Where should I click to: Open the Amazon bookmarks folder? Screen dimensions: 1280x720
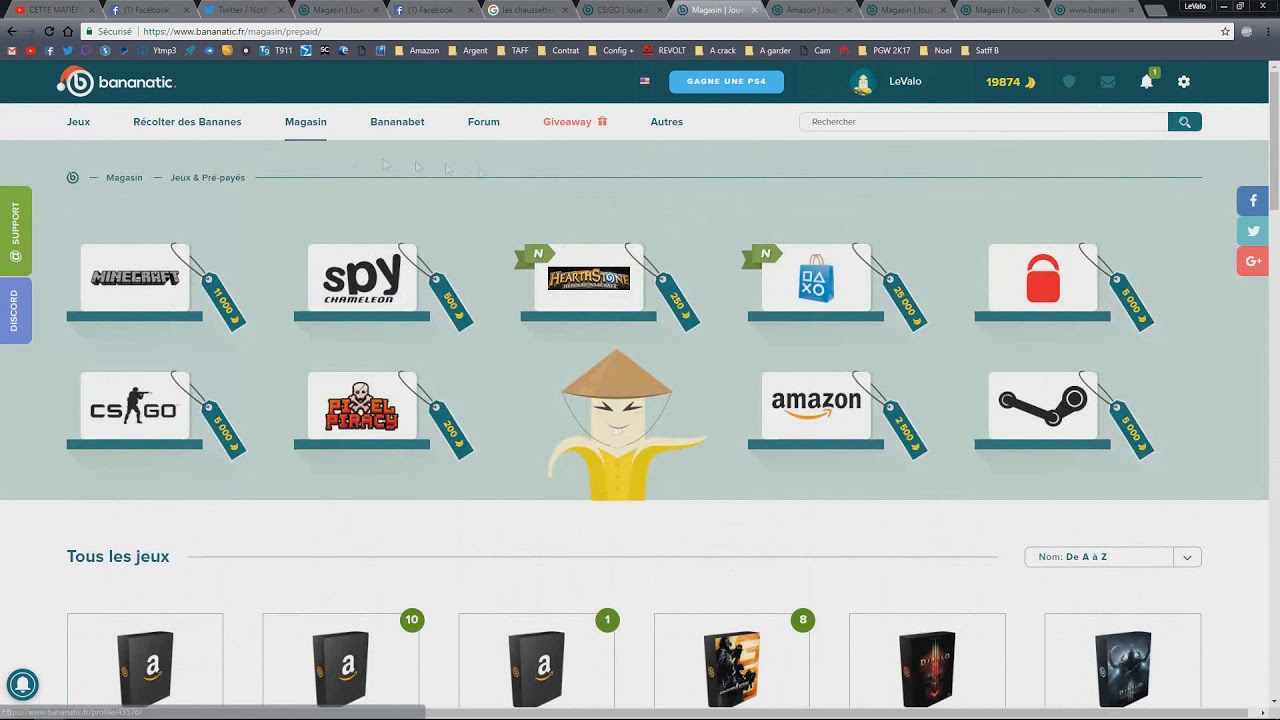coord(417,50)
